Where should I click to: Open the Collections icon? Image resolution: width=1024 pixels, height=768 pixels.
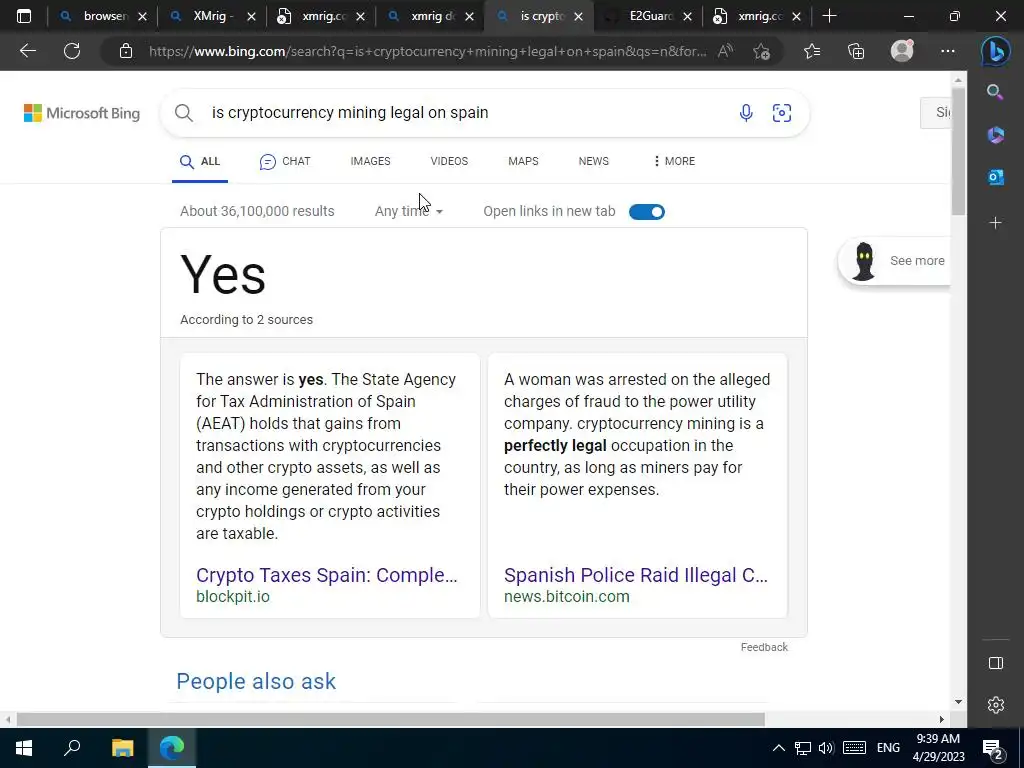click(856, 51)
